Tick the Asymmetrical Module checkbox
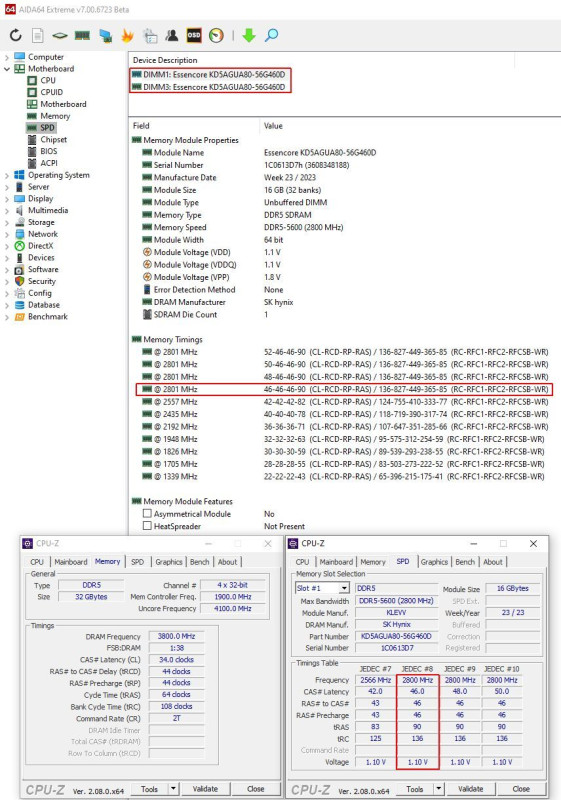This screenshot has height=800, width=561. click(147, 513)
